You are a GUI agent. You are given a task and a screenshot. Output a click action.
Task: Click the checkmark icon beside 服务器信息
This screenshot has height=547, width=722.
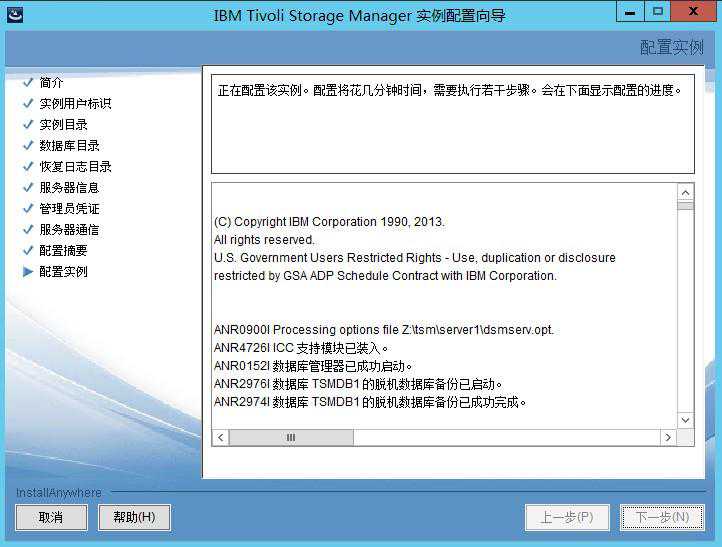tap(28, 188)
